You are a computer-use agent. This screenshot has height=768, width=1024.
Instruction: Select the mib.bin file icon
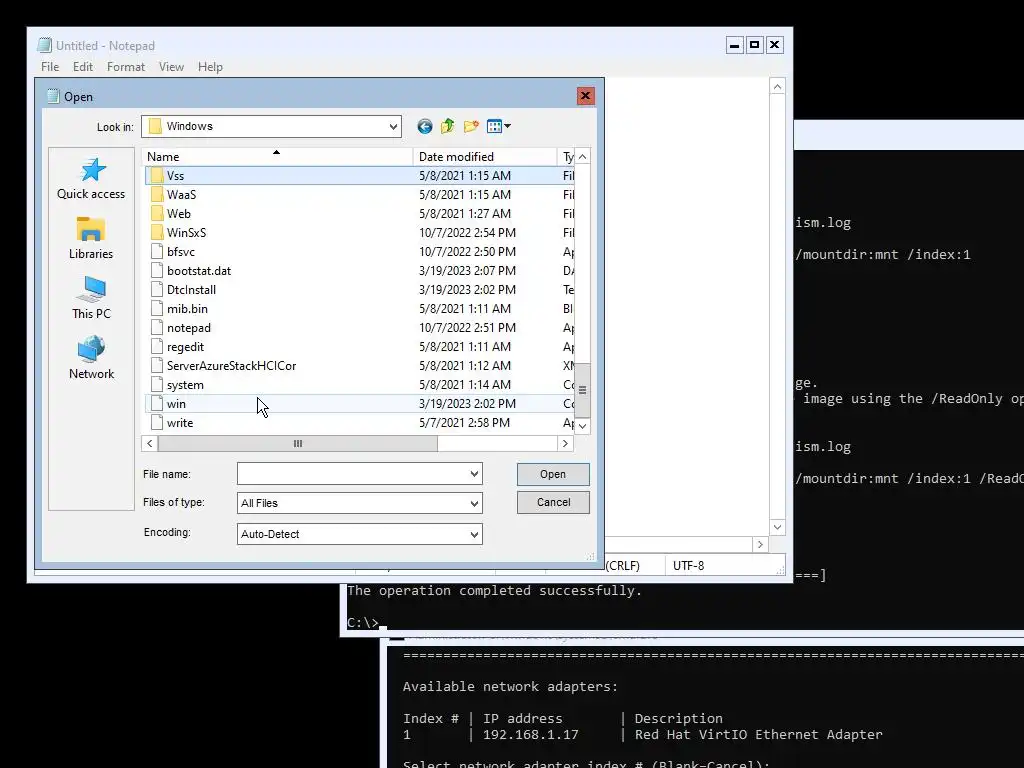[156, 308]
